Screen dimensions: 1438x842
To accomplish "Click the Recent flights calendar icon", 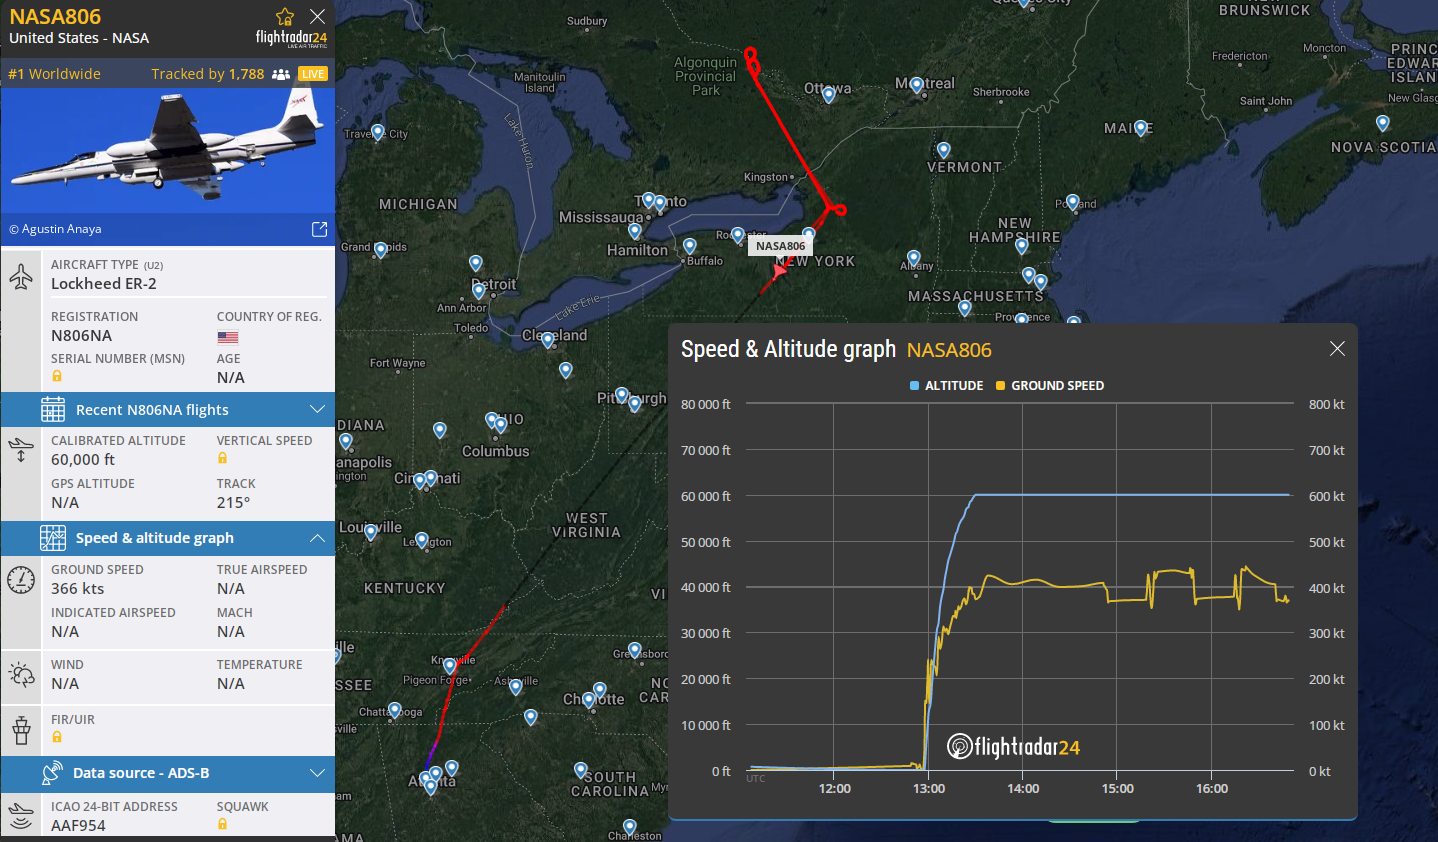I will coord(53,409).
